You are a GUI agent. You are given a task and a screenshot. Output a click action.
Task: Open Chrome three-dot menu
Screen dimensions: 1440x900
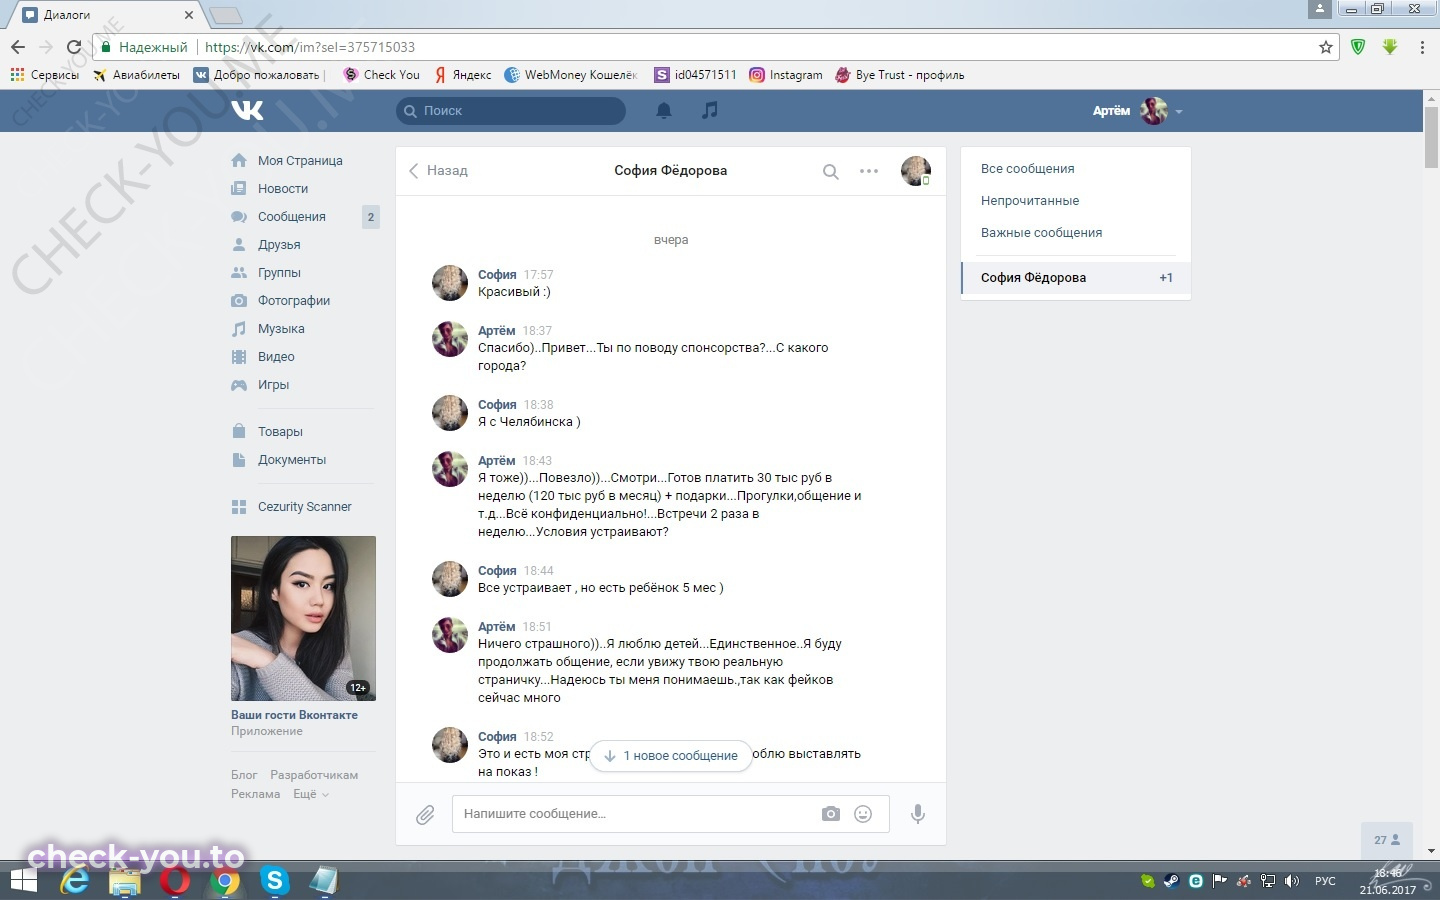pos(1422,47)
